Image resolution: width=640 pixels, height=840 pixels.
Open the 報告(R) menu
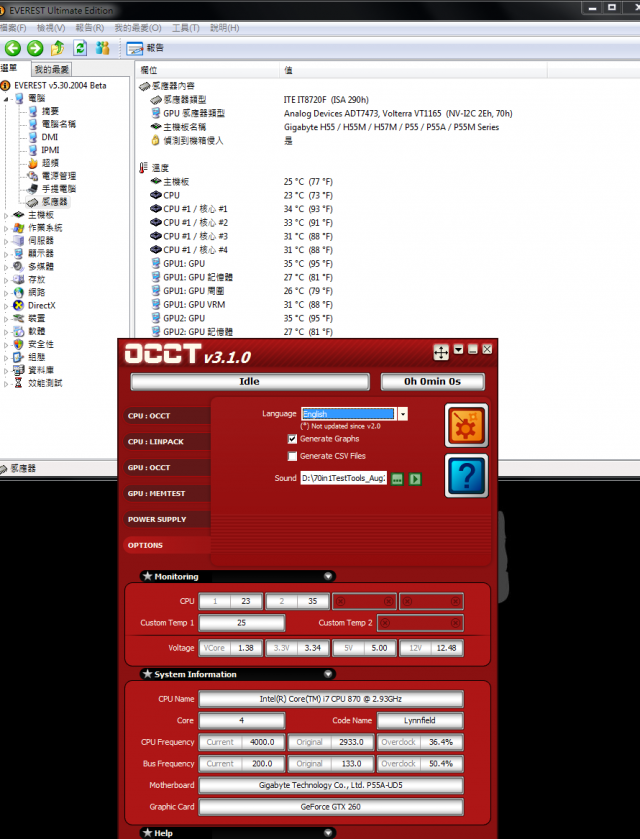point(89,28)
